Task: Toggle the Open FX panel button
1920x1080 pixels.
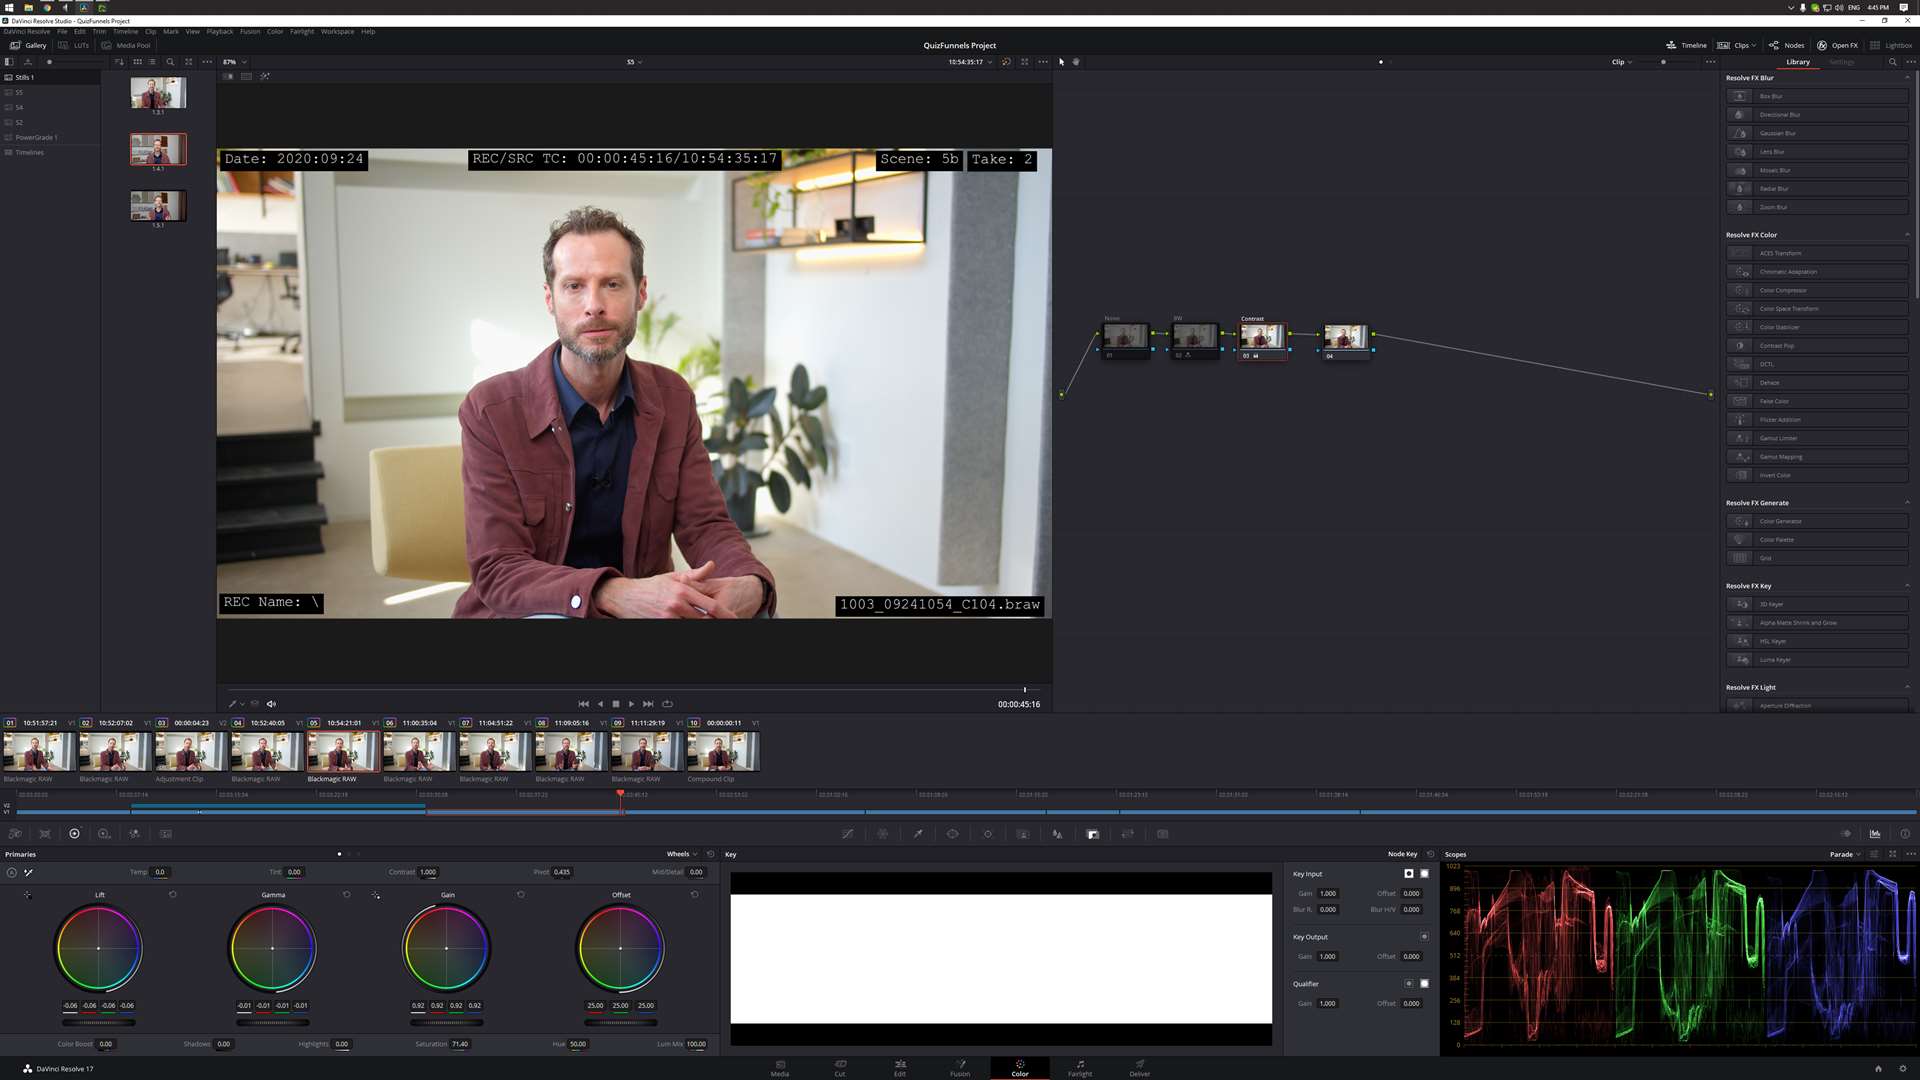Action: pyautogui.click(x=1838, y=45)
